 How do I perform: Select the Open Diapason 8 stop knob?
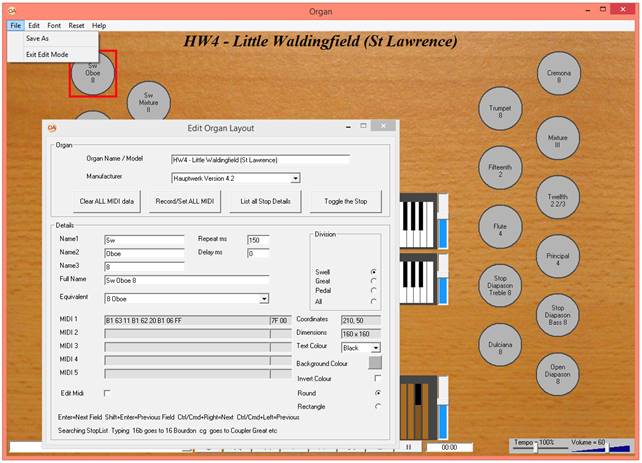[558, 373]
